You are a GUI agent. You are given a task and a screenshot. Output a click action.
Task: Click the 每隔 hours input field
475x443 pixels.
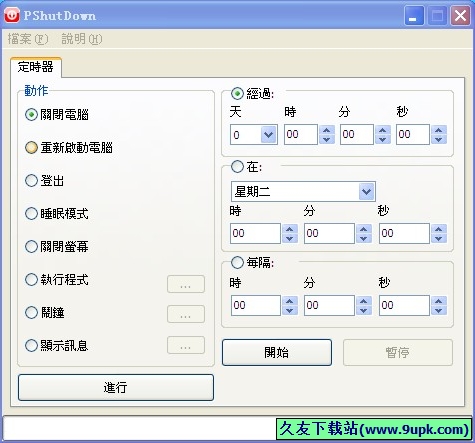pyautogui.click(x=256, y=305)
